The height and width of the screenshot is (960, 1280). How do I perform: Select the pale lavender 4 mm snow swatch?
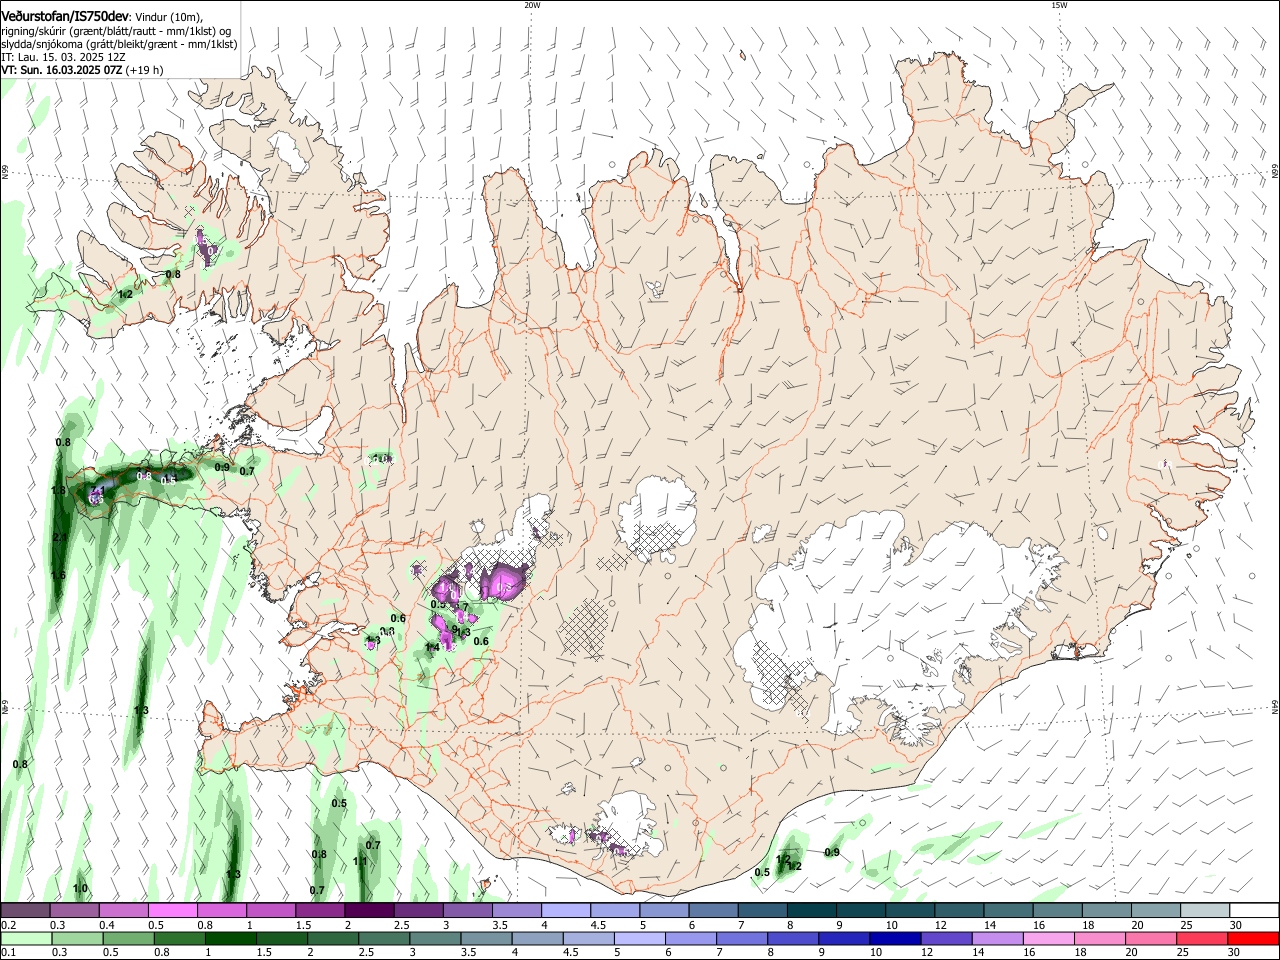[x=566, y=911]
